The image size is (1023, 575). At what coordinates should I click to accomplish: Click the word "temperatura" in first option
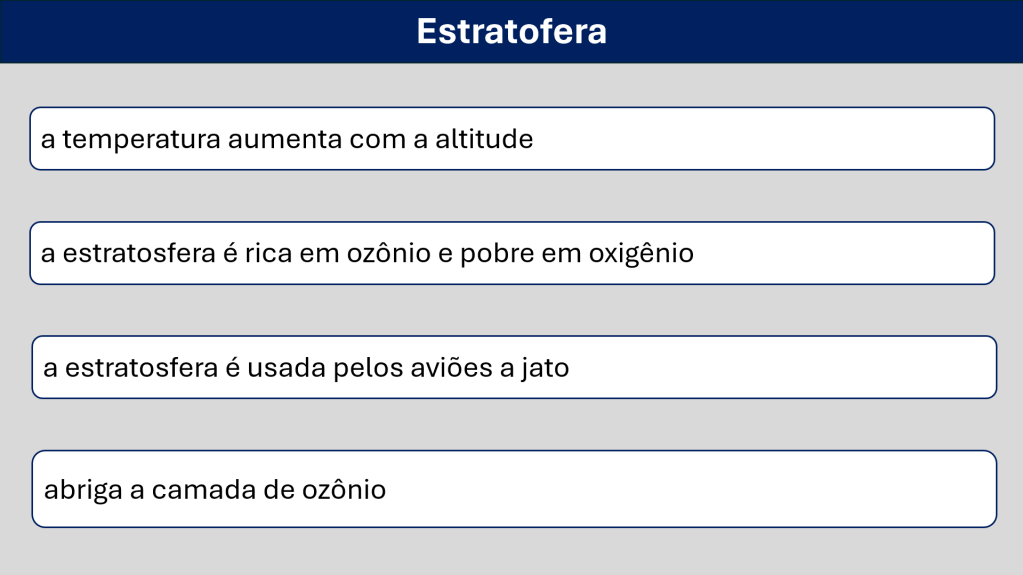pos(141,139)
